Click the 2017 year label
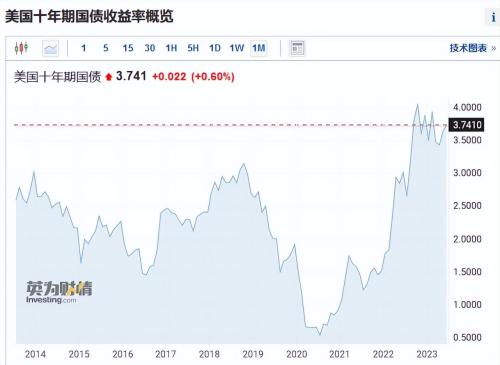Viewport: 500px width, 365px height. 166,354
